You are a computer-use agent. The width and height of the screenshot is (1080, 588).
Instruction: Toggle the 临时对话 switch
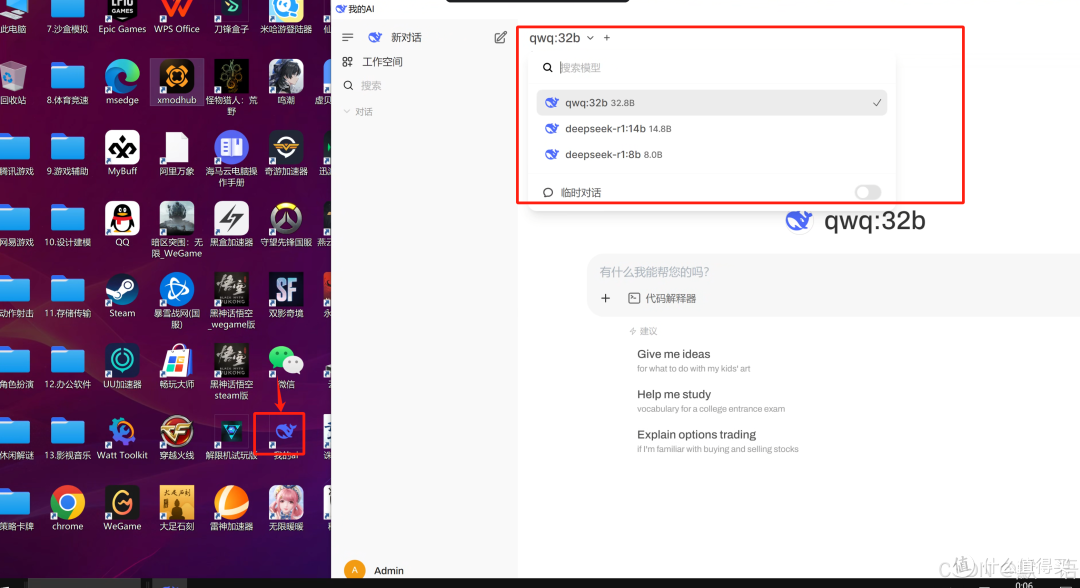pyautogui.click(x=868, y=192)
